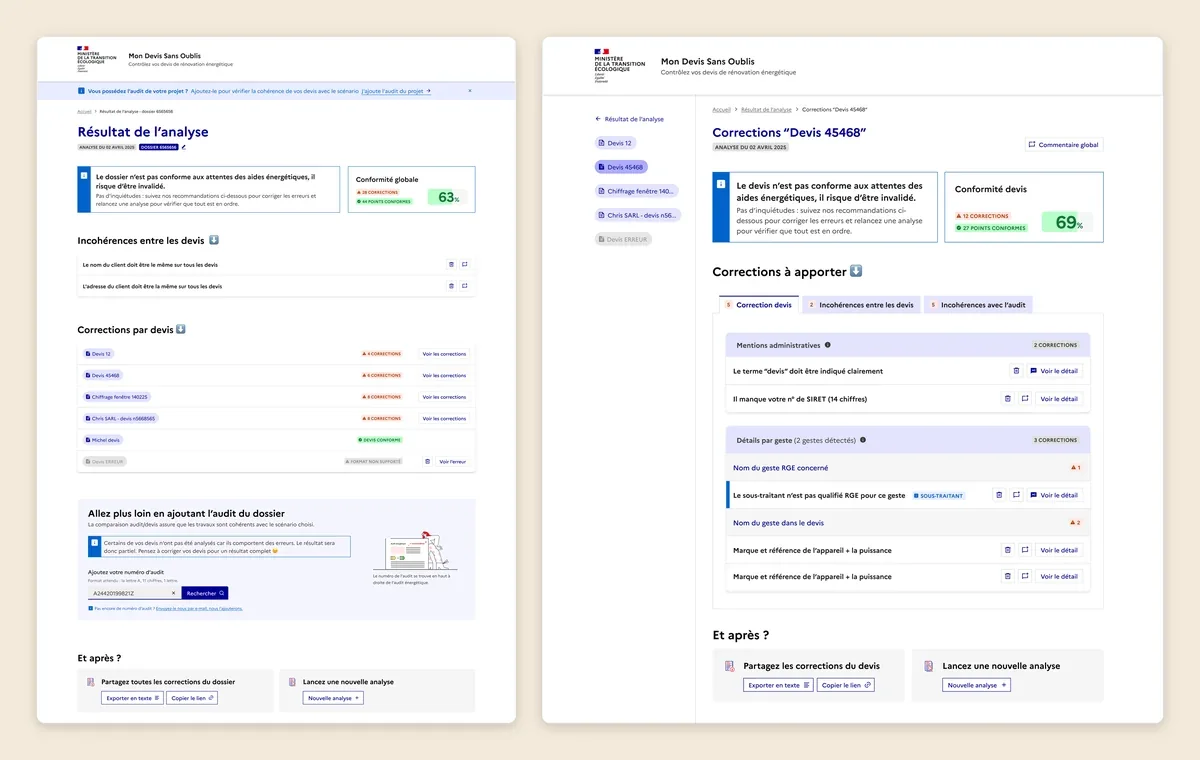Open comment icon for 'L'adresse du client' row

(464, 286)
